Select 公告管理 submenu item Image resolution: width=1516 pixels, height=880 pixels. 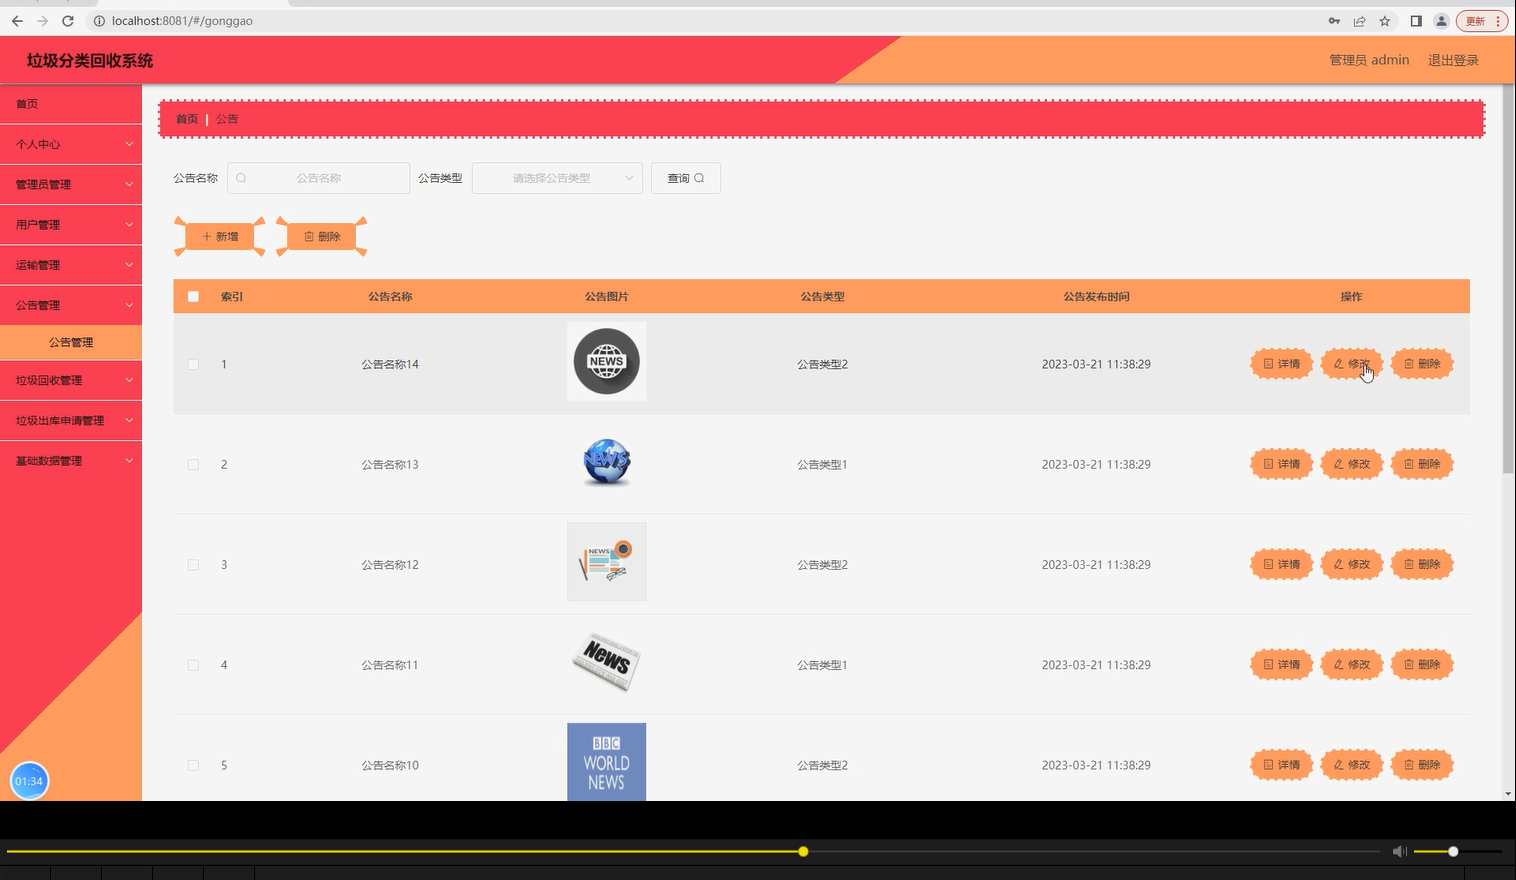point(71,342)
